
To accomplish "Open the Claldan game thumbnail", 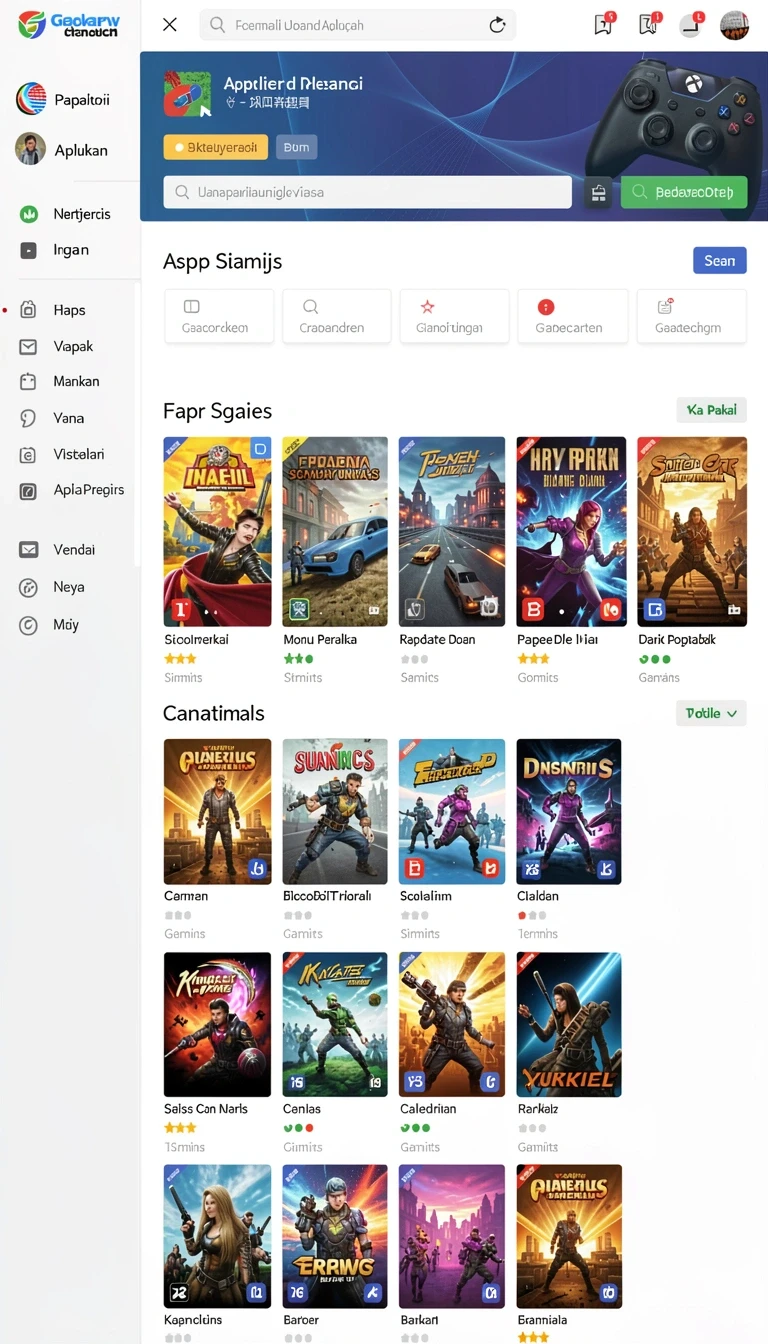I will (x=569, y=811).
